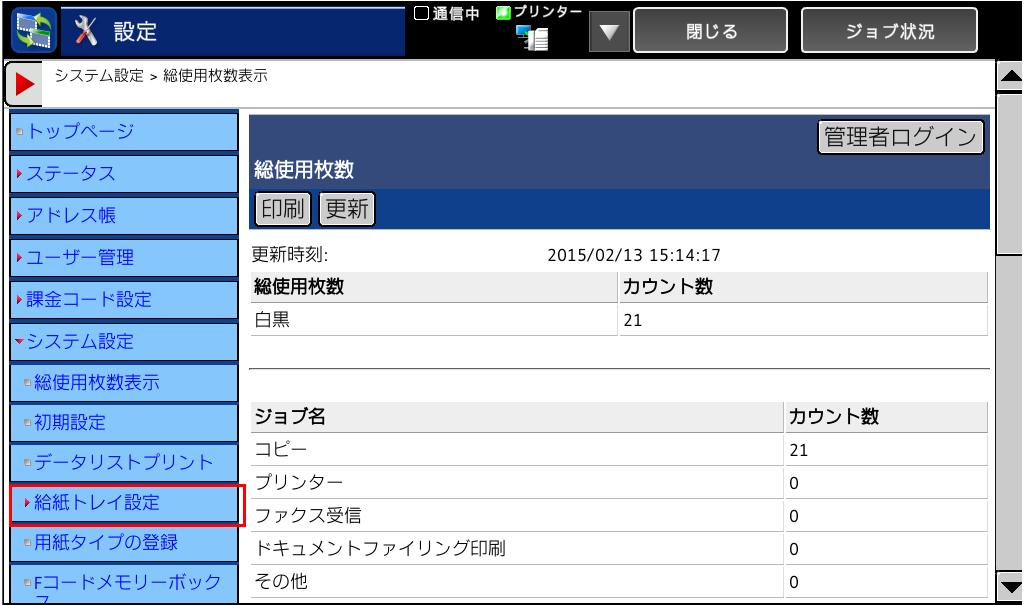Click the green mode-switch icon at top-left

tap(33, 30)
